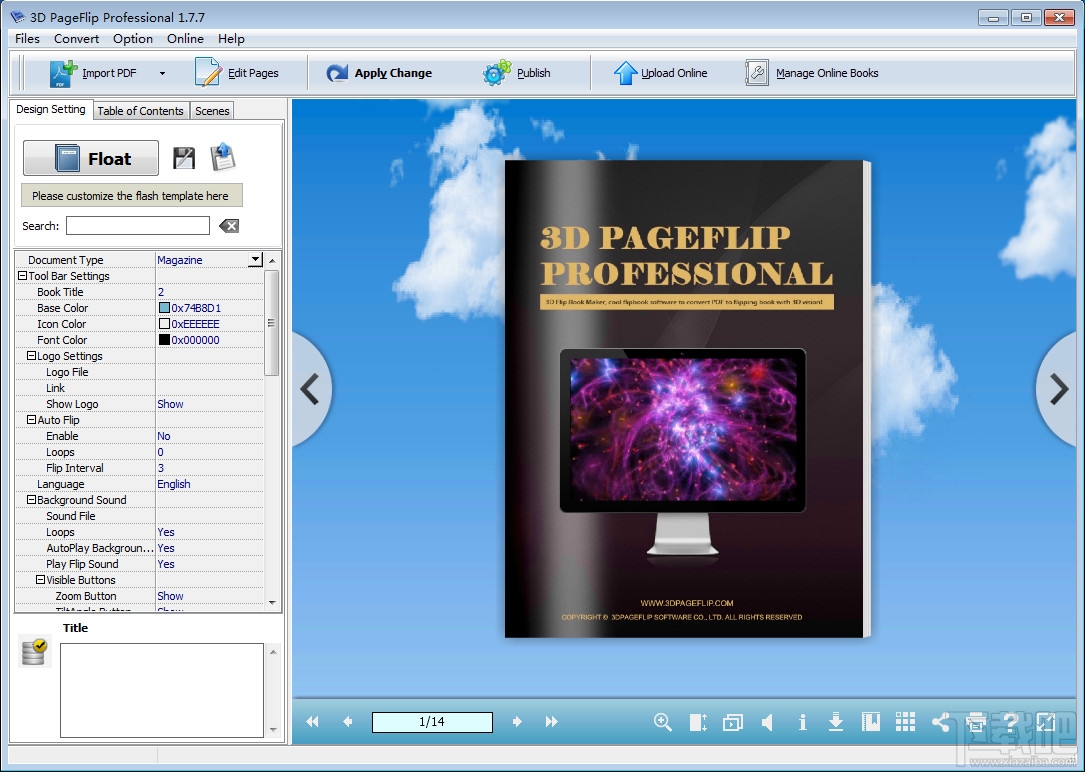Viewport: 1085px width, 772px height.
Task: Collapse the Auto Flip group
Action: click(31, 419)
